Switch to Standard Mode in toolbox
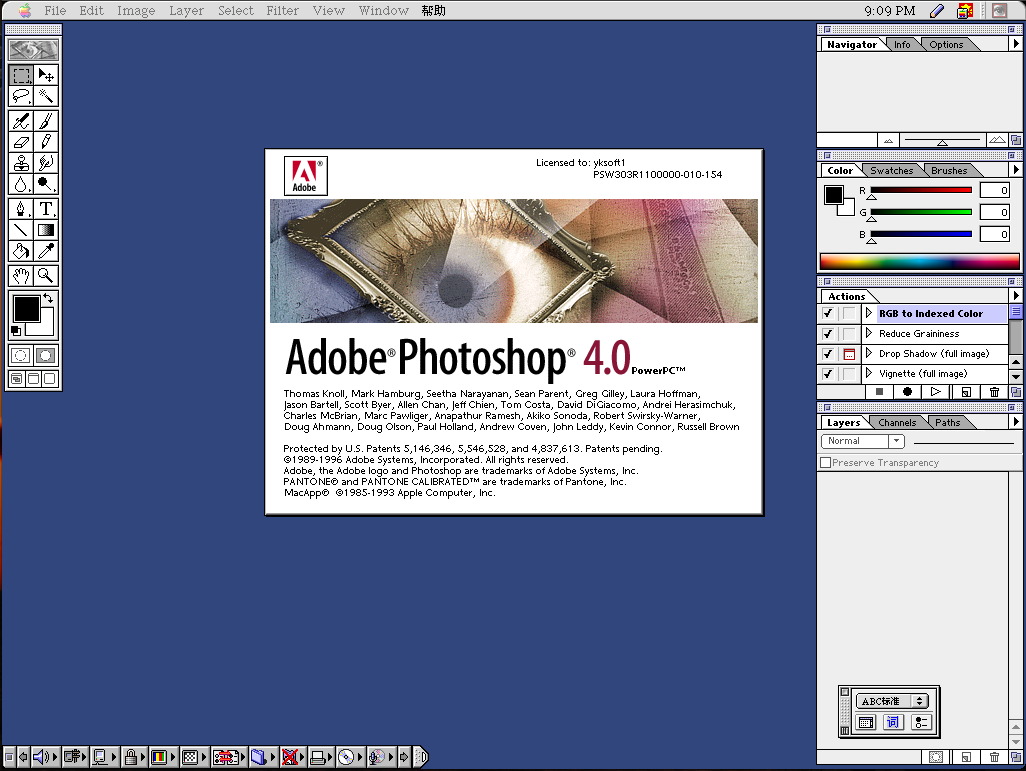Viewport: 1026px width, 771px height. 21,355
